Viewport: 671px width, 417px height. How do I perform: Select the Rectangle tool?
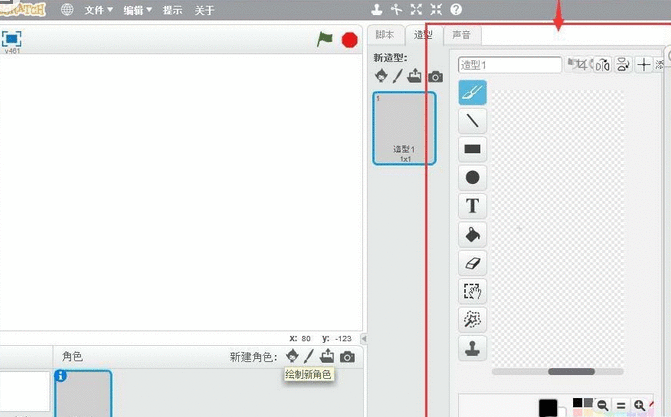click(x=472, y=150)
